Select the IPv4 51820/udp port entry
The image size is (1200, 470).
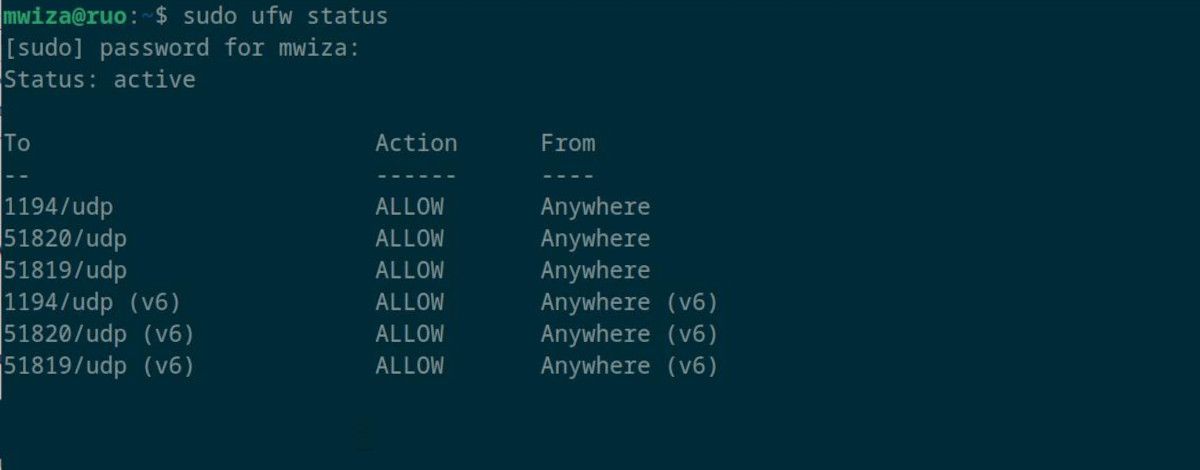(65, 239)
